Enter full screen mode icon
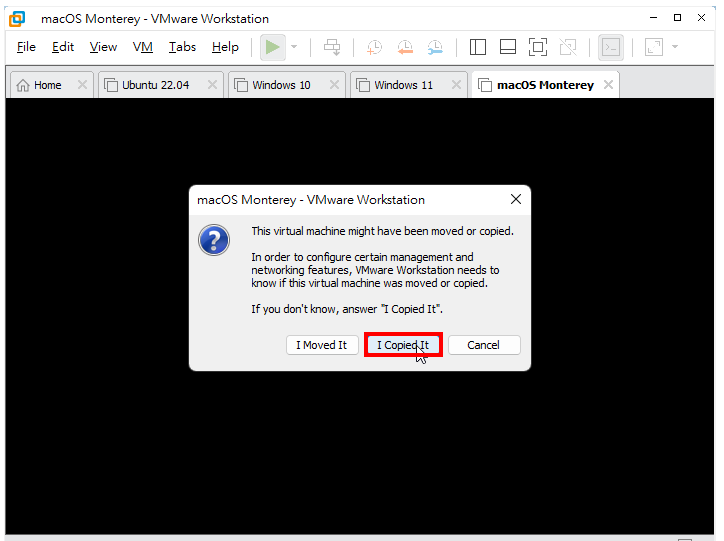 pyautogui.click(x=538, y=47)
